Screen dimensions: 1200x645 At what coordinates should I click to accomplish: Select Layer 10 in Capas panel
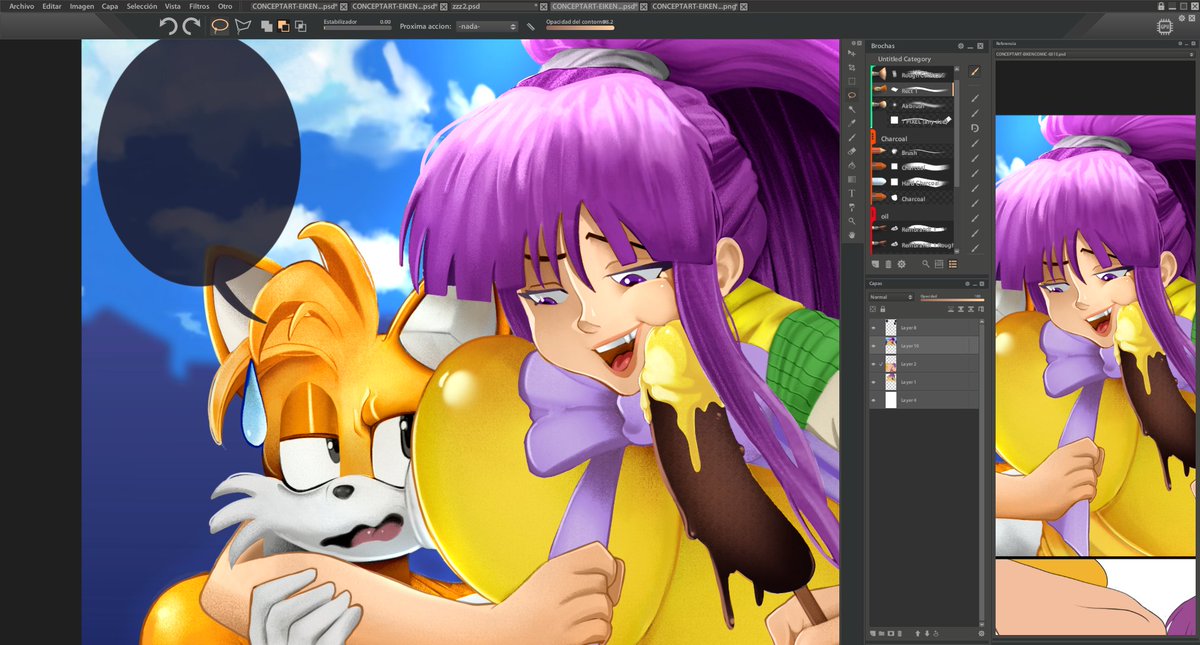(x=922, y=346)
